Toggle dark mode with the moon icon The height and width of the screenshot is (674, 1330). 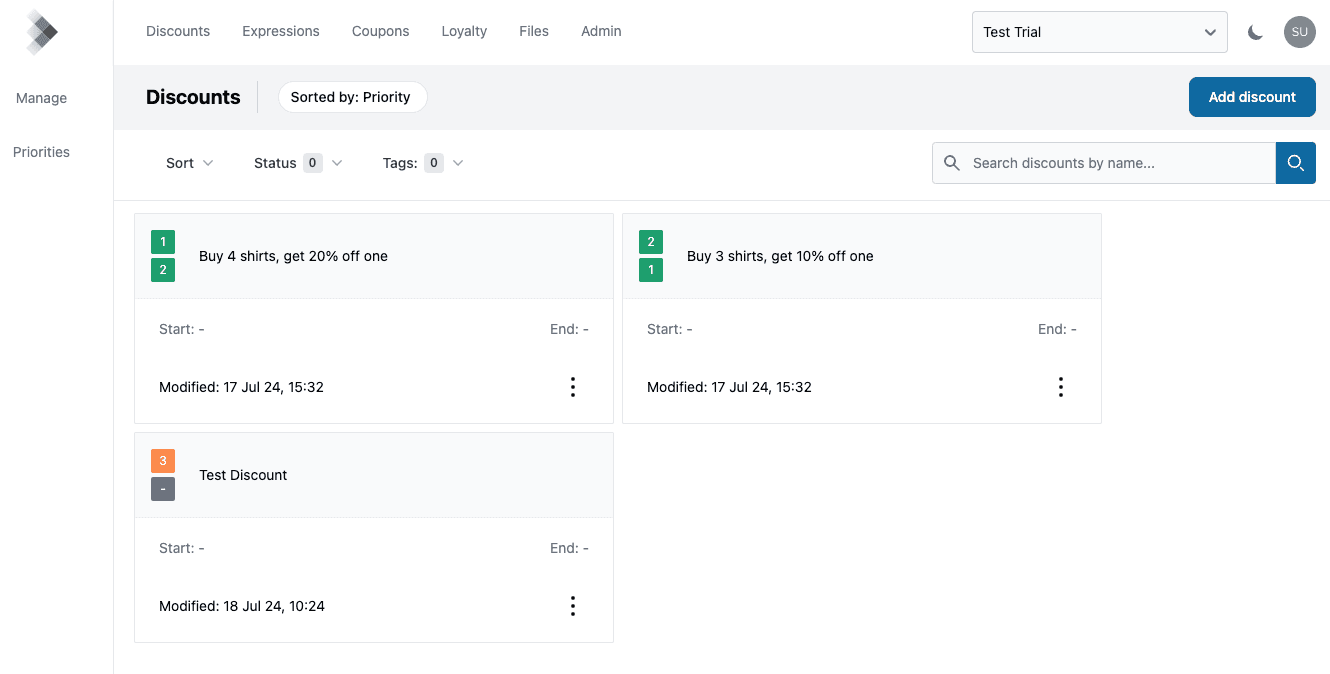pos(1255,32)
